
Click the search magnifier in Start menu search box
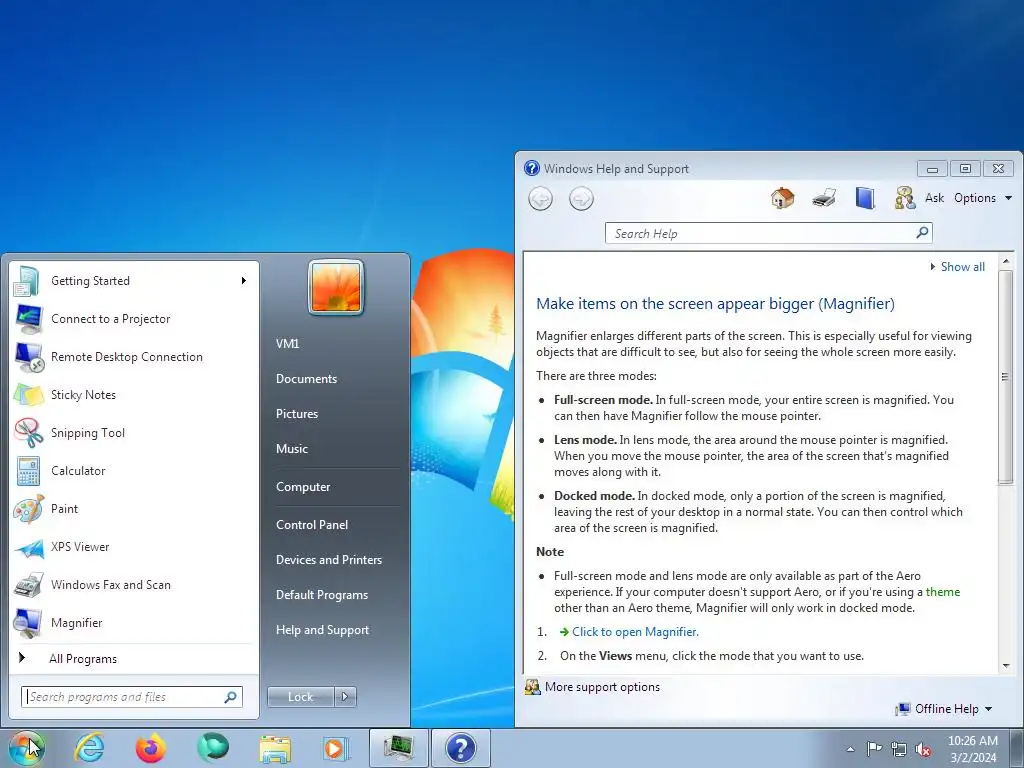(231, 697)
